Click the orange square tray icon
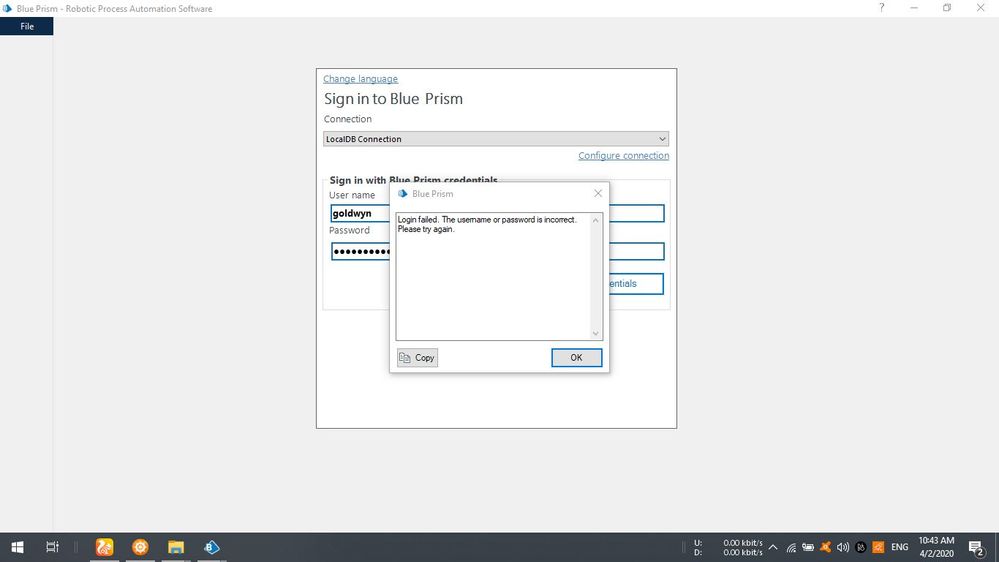This screenshot has height=562, width=999. [x=878, y=547]
